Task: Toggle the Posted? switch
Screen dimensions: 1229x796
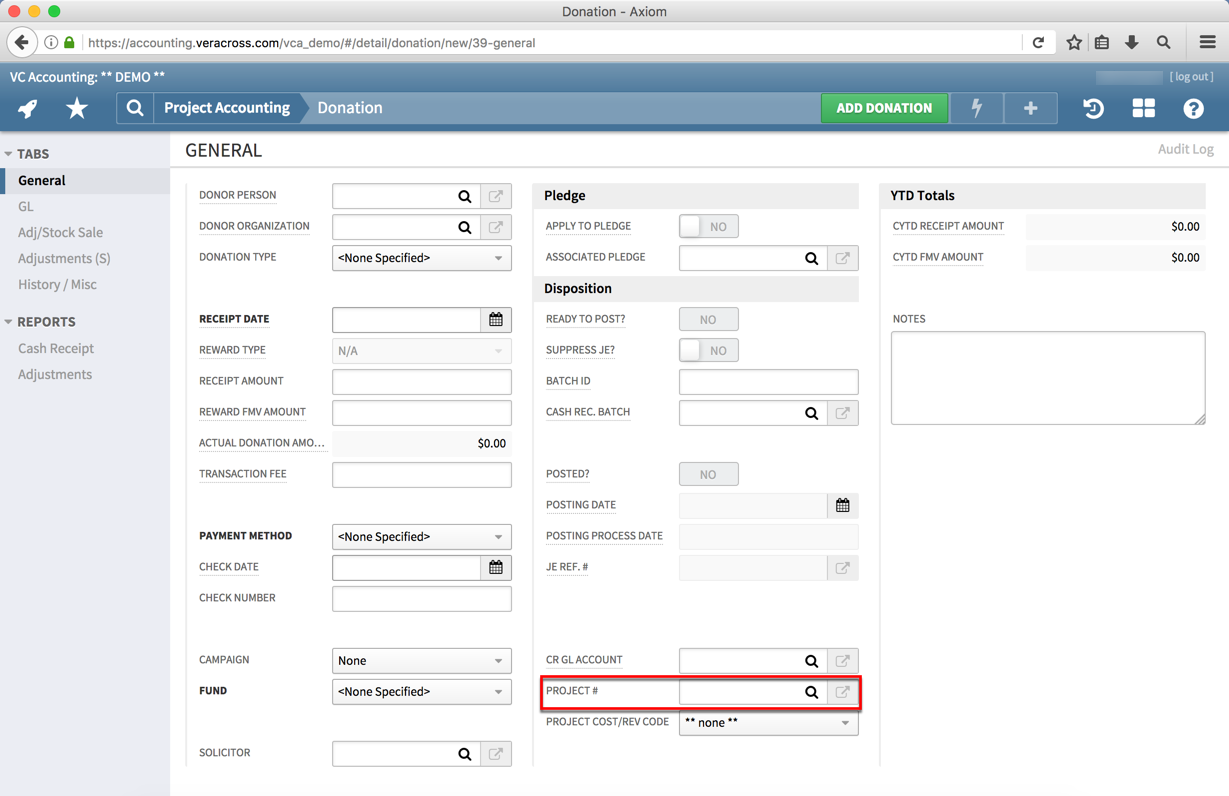Action: click(x=709, y=475)
